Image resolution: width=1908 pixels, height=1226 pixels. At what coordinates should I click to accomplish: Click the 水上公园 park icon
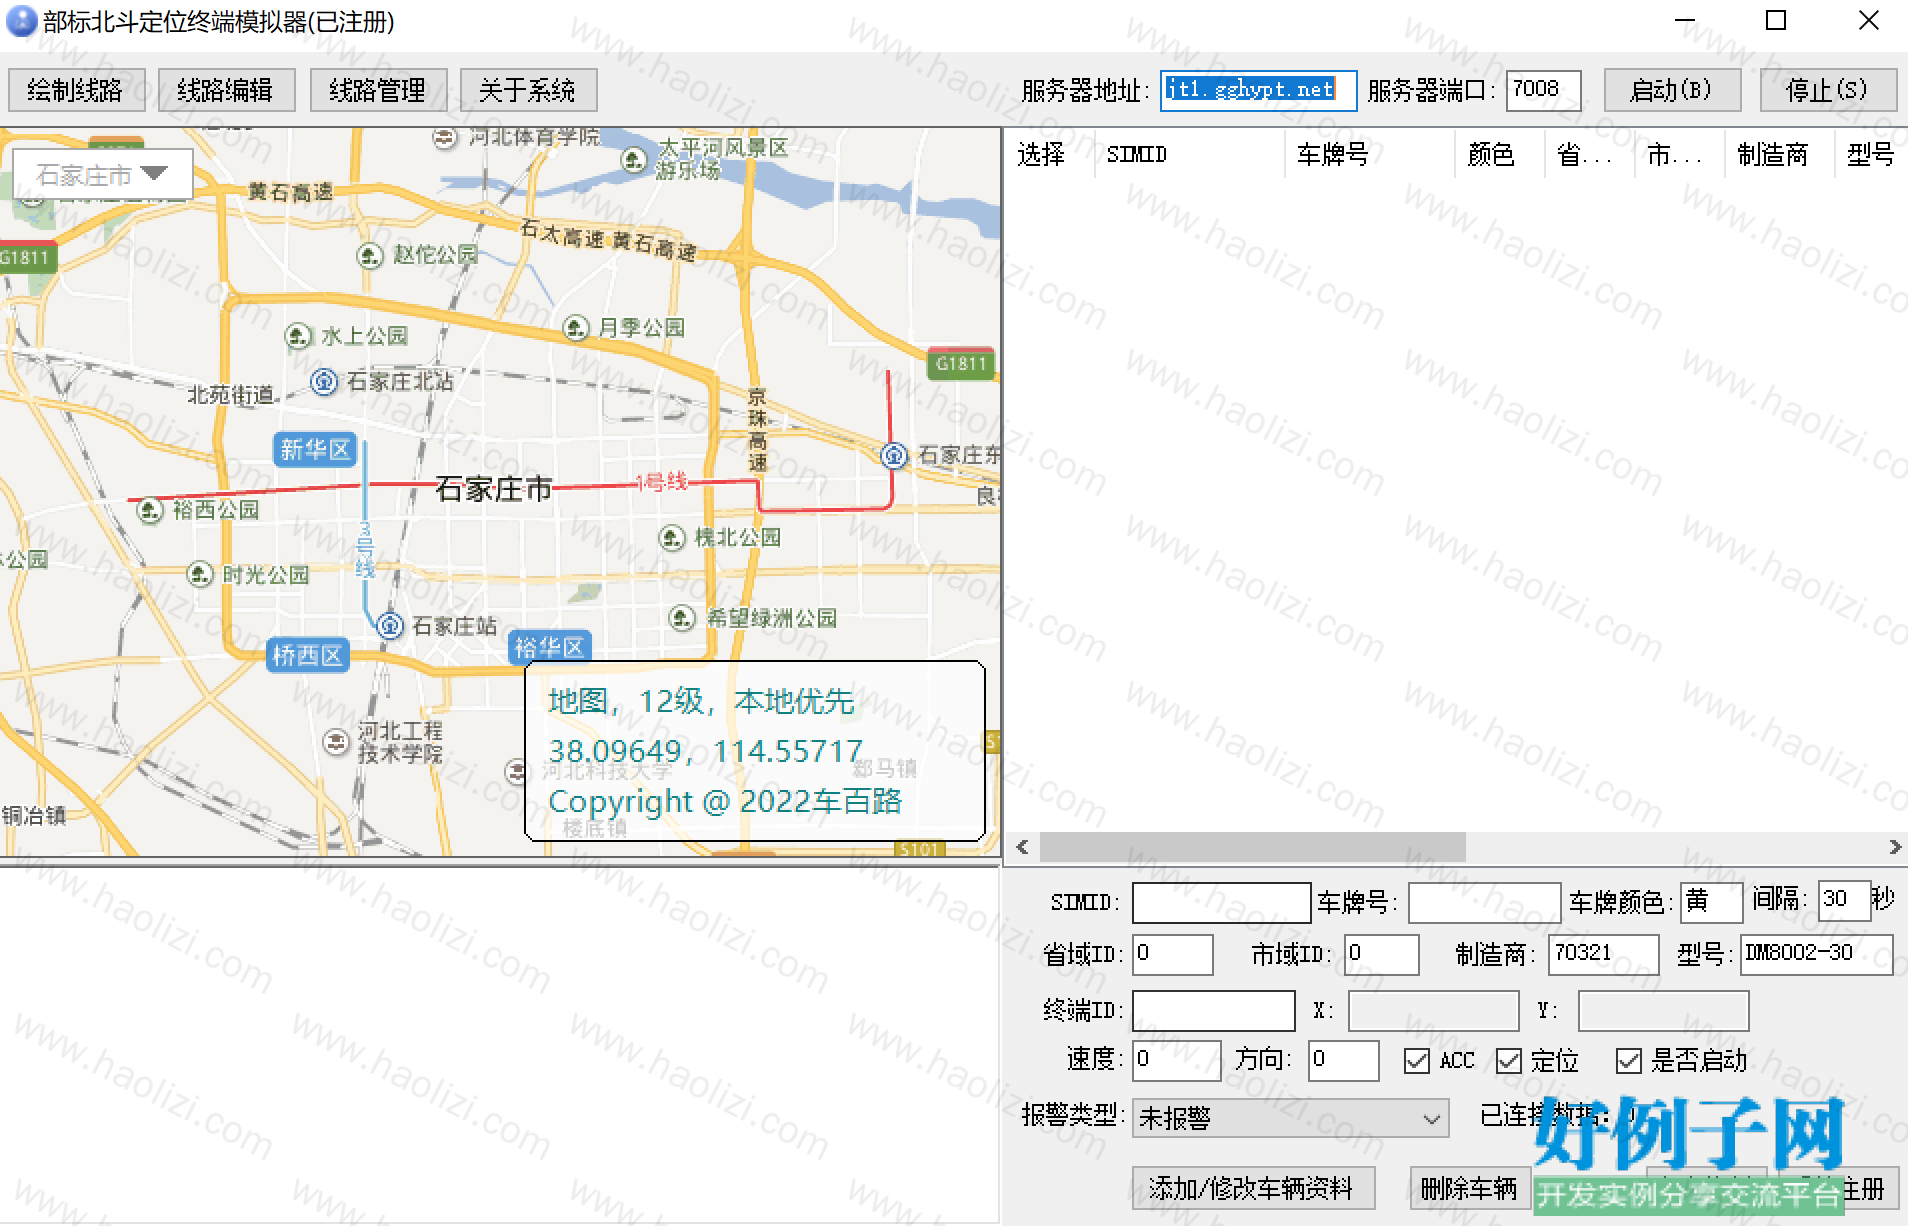(x=298, y=336)
